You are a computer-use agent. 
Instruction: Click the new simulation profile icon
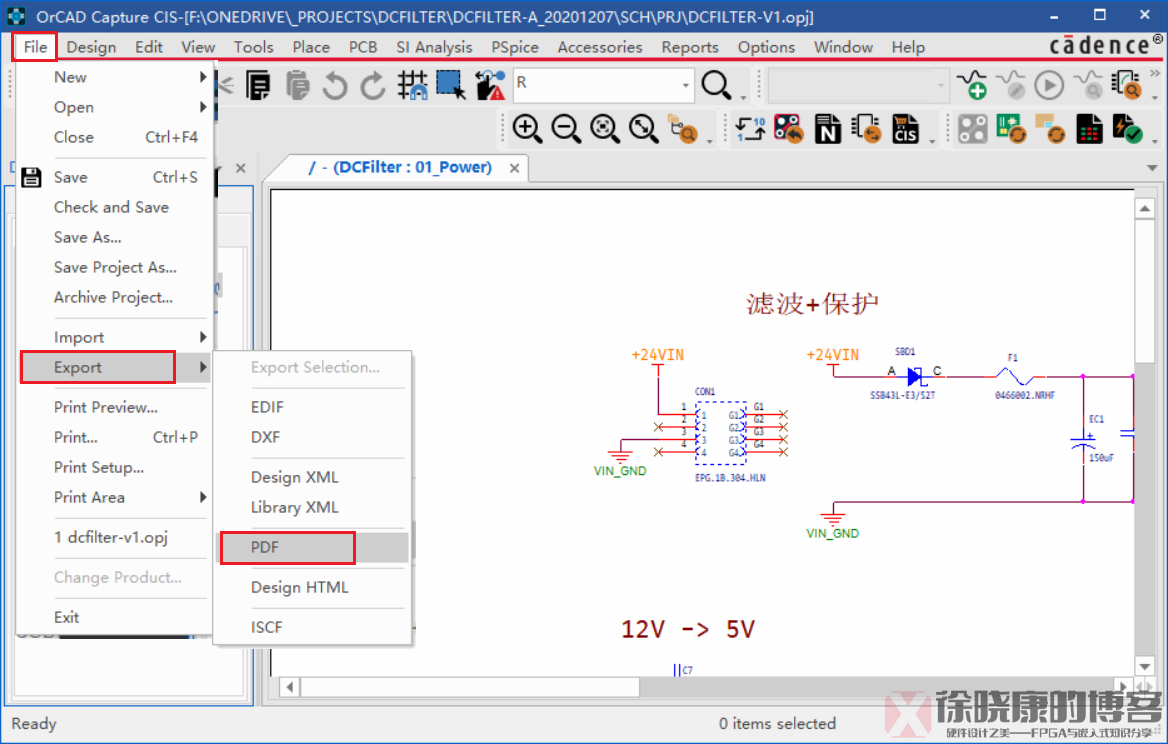pos(972,86)
